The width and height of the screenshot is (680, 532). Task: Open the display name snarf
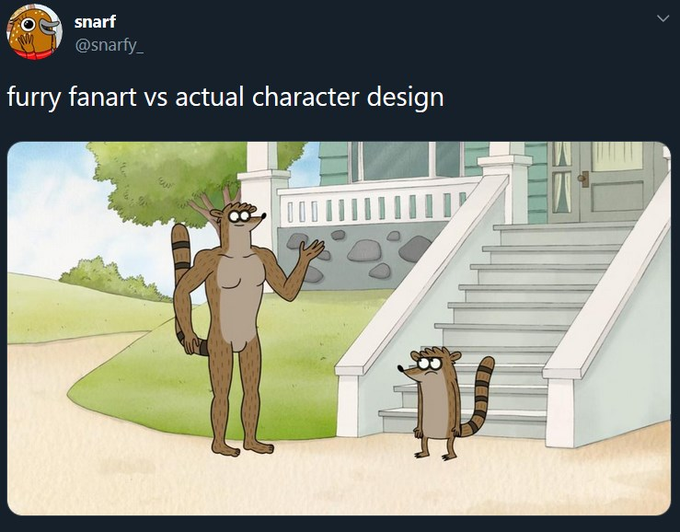[x=95, y=22]
